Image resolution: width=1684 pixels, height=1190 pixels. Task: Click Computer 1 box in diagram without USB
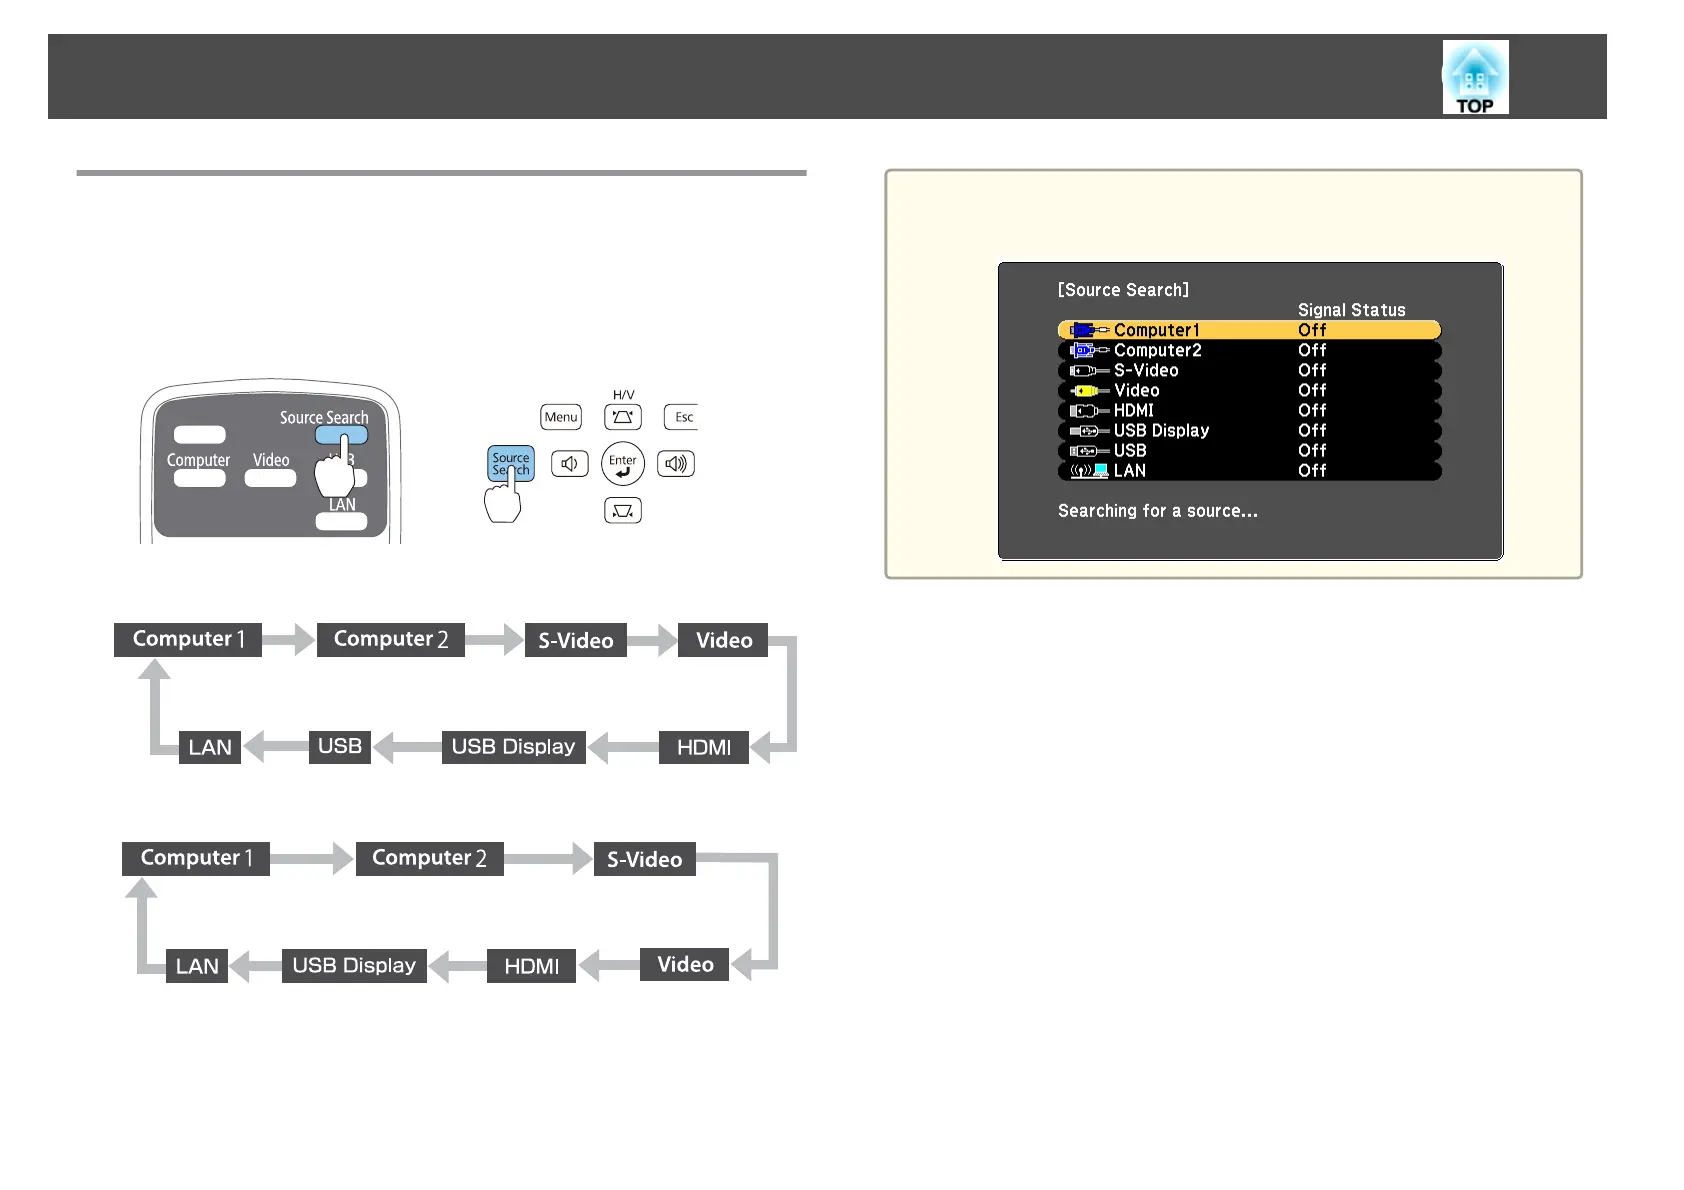click(x=196, y=858)
